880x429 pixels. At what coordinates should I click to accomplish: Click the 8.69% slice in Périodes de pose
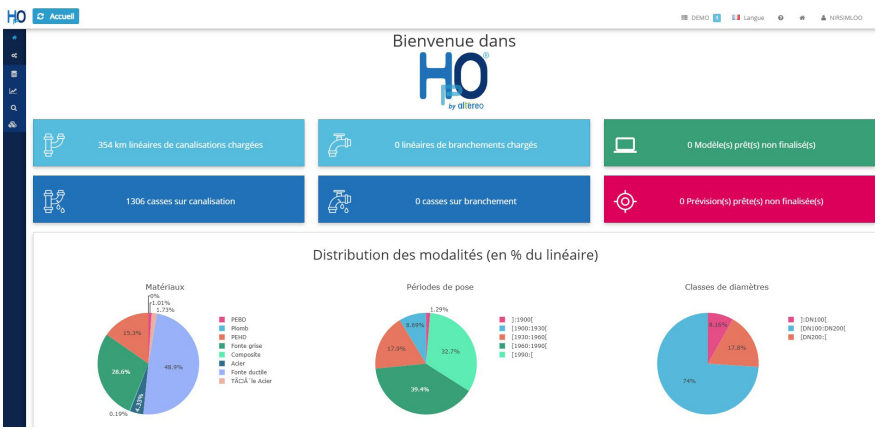[416, 326]
